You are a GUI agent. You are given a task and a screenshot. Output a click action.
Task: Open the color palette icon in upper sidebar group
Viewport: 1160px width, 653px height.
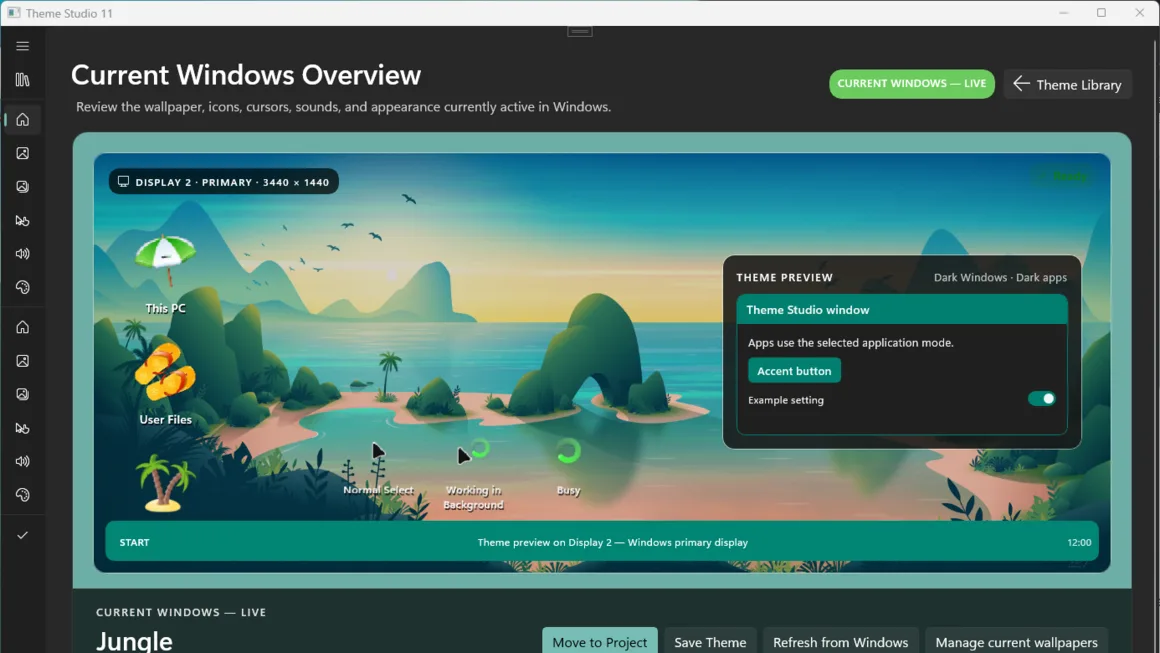tap(22, 288)
